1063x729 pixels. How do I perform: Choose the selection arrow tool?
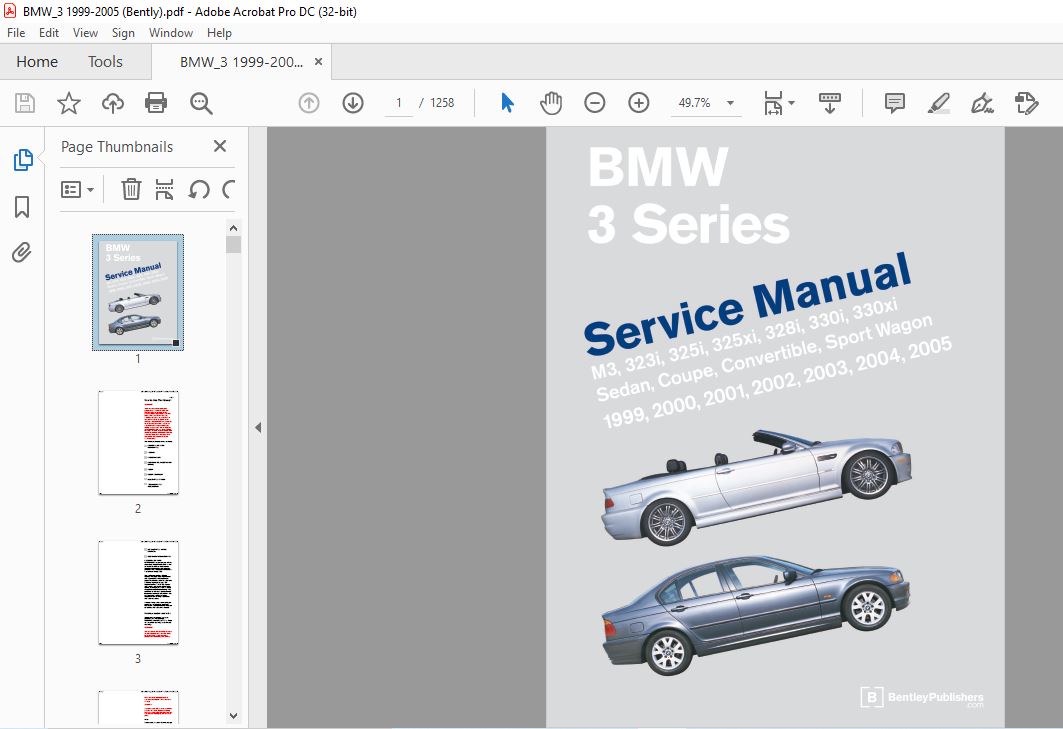(507, 103)
